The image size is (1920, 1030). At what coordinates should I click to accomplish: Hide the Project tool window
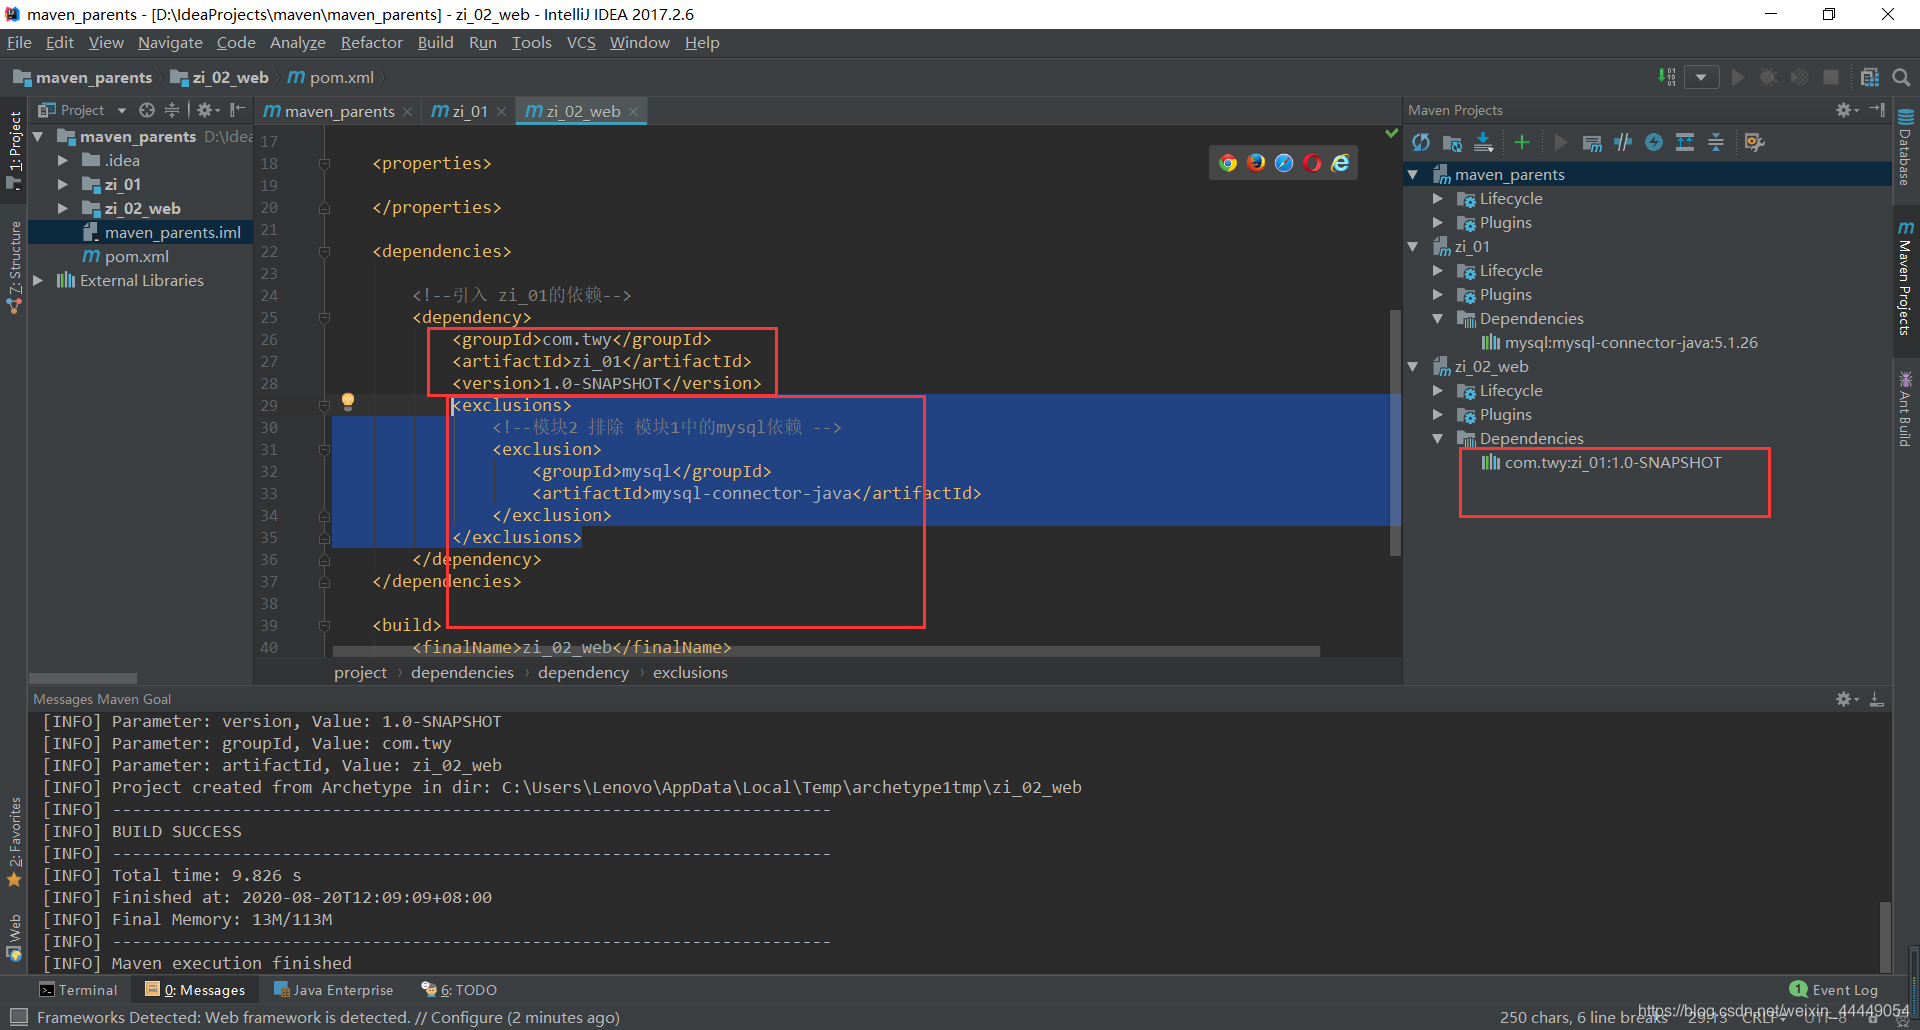237,110
